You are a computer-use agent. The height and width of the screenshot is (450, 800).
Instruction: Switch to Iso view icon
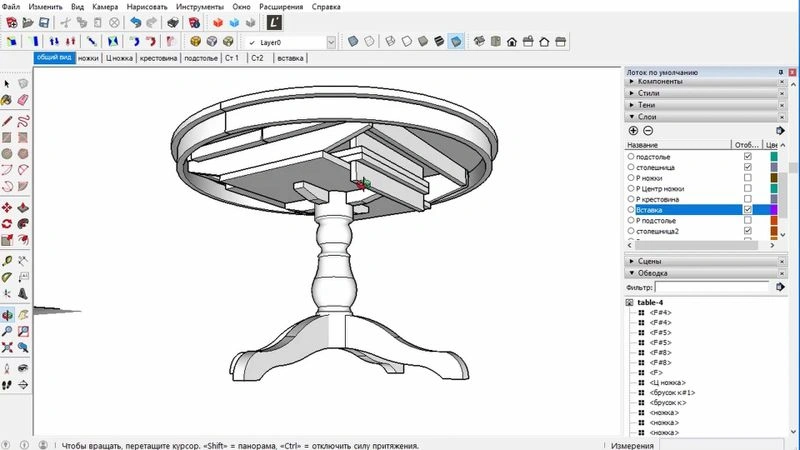479,41
